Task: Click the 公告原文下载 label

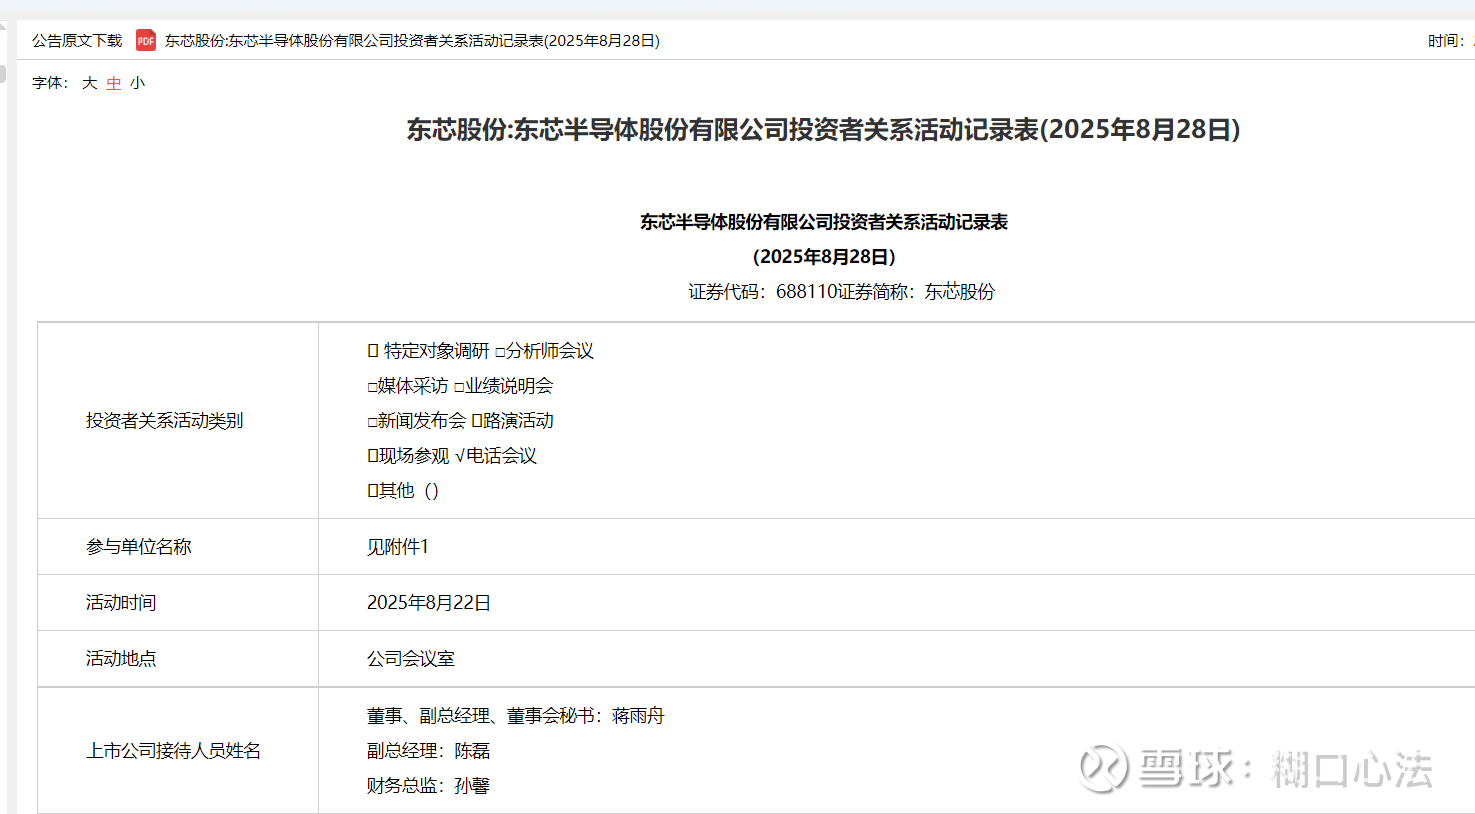Action: pos(77,41)
